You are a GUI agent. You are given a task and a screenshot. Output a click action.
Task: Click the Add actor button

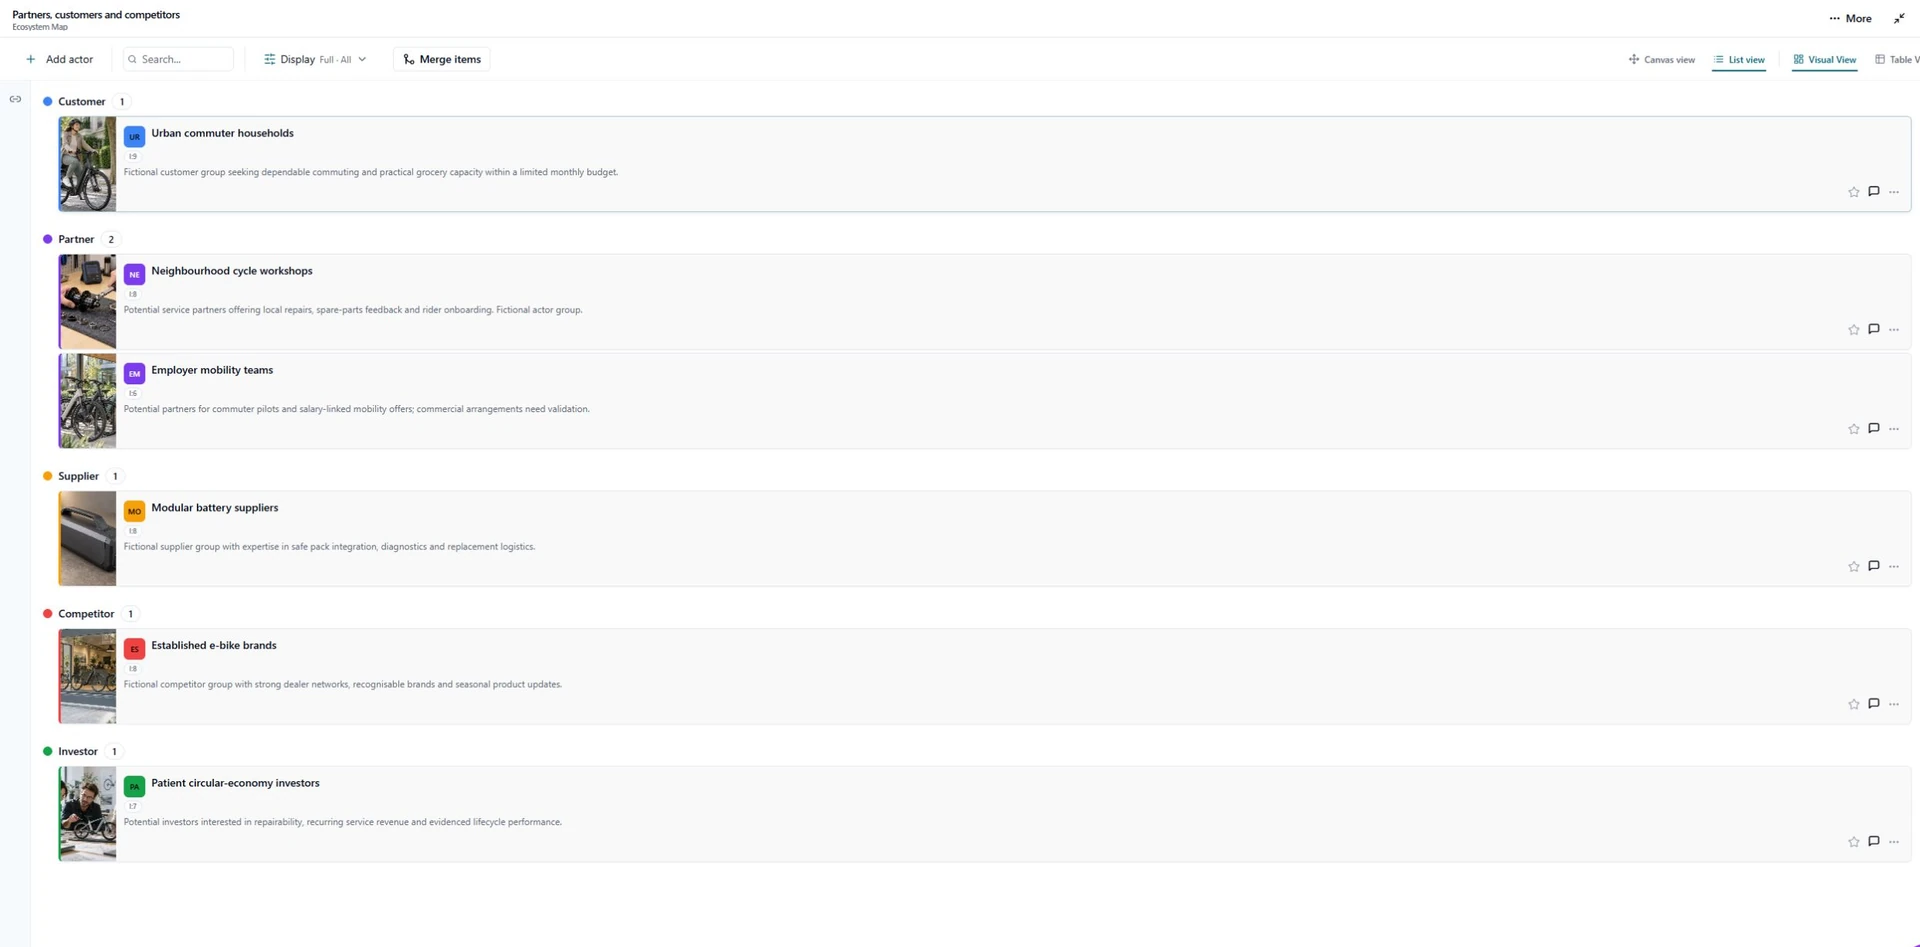tap(59, 59)
